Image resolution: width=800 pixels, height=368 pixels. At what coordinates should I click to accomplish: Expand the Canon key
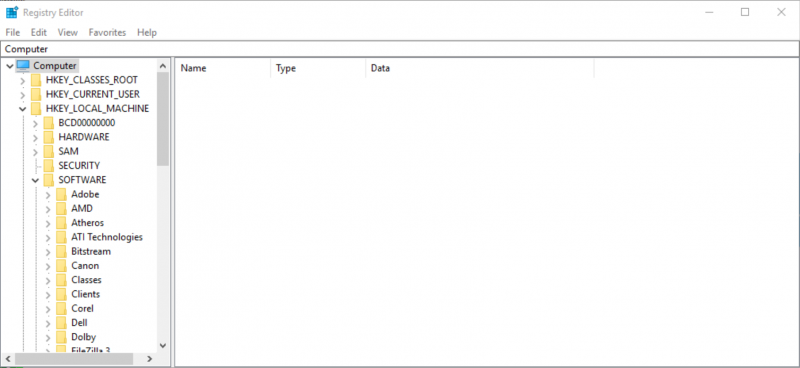tap(48, 266)
